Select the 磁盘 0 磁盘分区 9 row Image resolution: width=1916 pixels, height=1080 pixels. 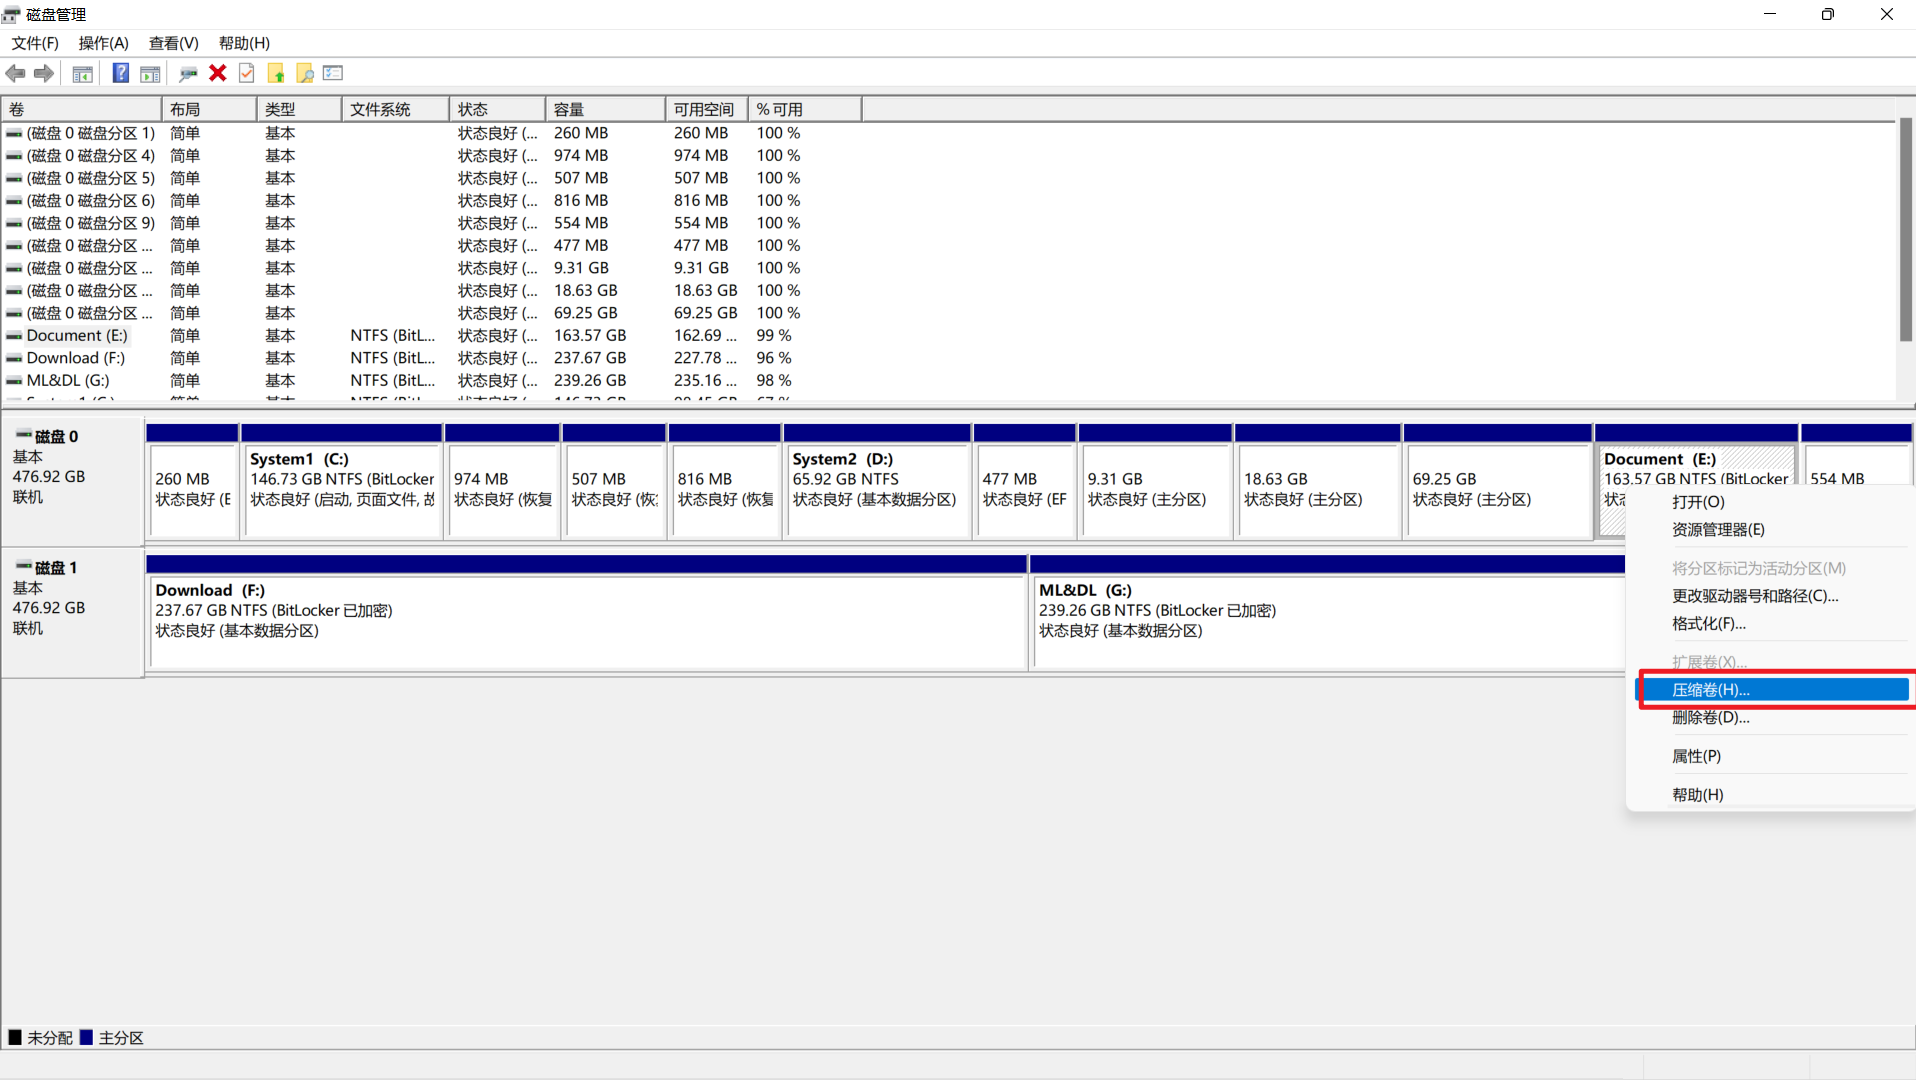point(430,223)
